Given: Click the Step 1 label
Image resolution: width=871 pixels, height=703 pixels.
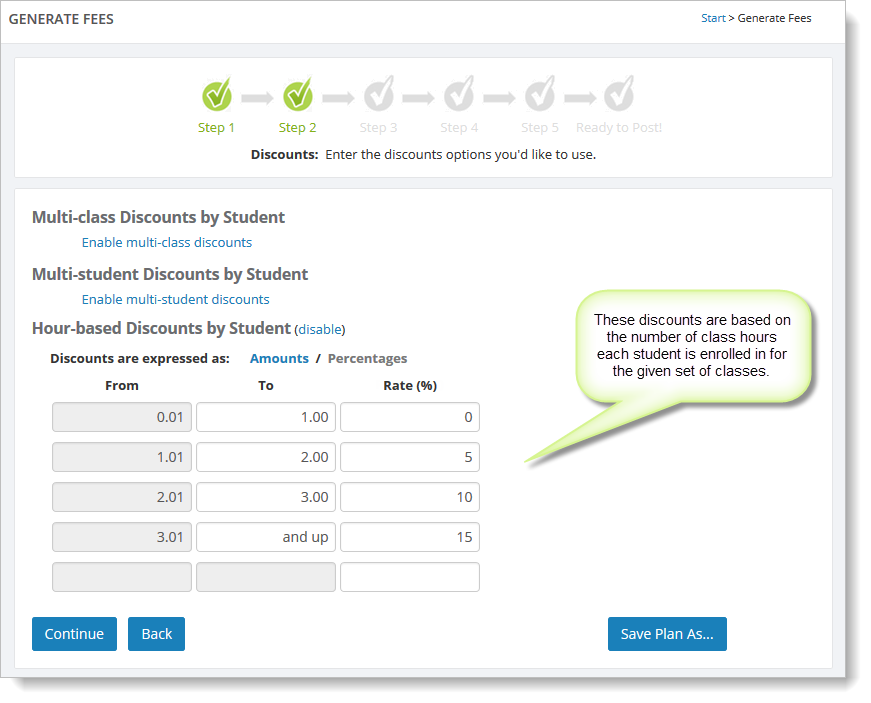Looking at the screenshot, I should click(216, 128).
